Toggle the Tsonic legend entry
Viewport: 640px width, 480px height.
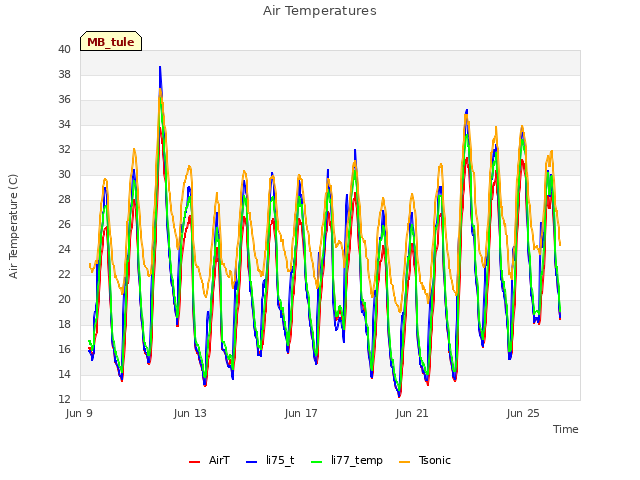425,460
